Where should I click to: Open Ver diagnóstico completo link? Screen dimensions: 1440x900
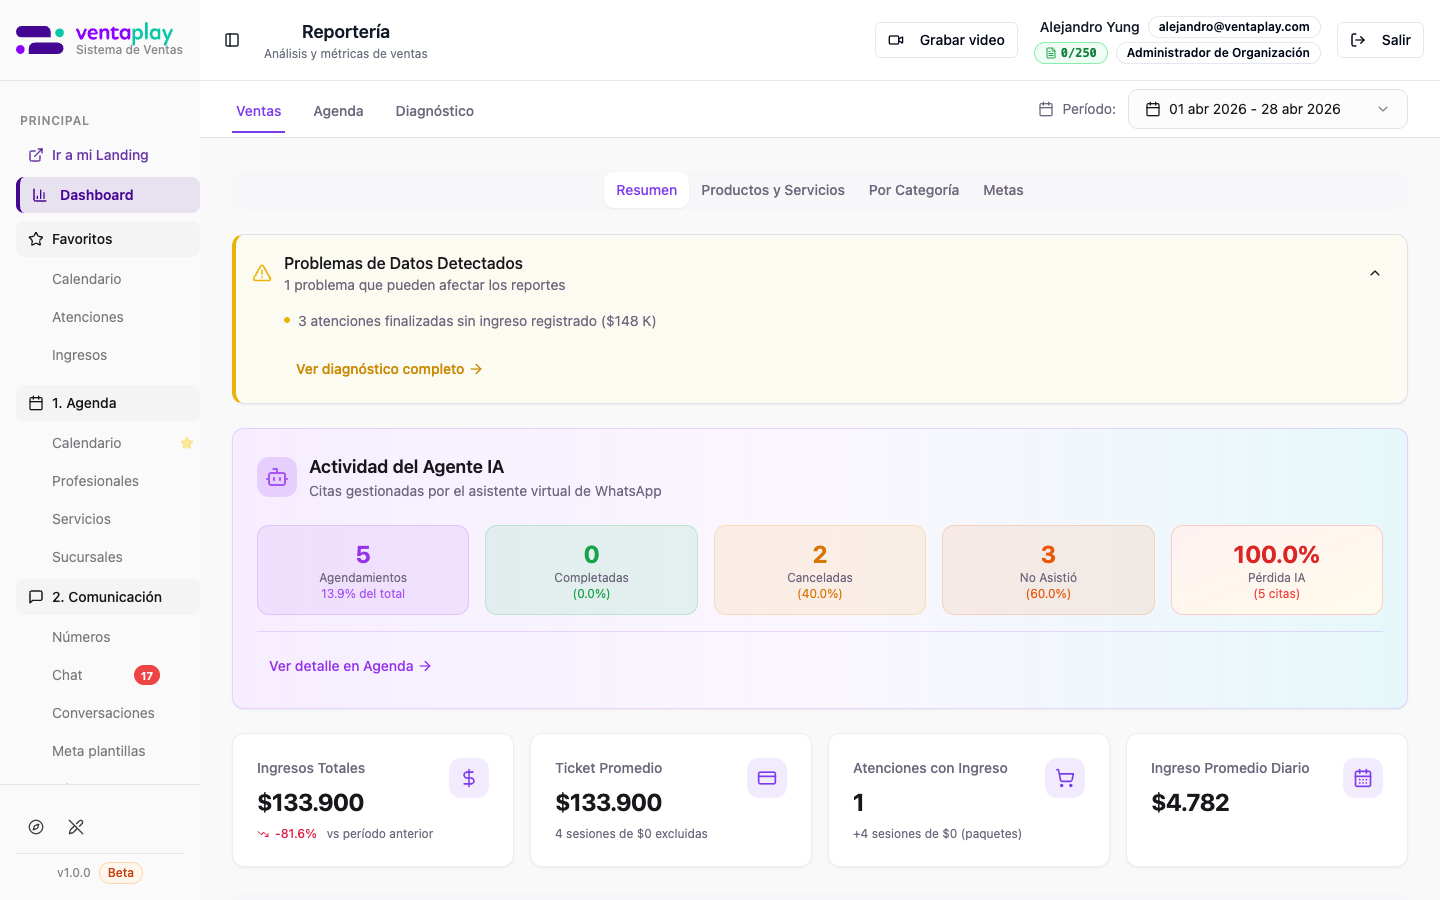click(390, 369)
